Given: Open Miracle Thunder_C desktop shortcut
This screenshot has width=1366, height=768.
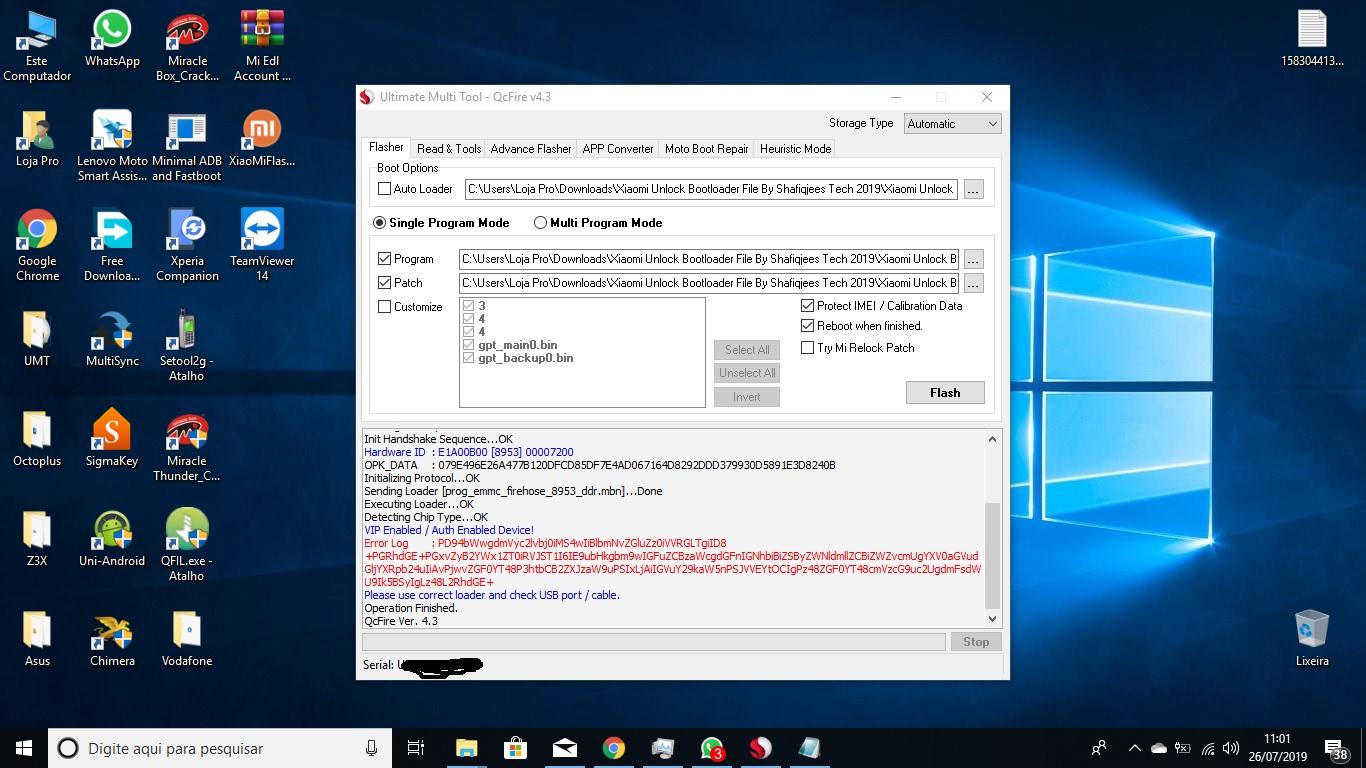Looking at the screenshot, I should pos(187,445).
